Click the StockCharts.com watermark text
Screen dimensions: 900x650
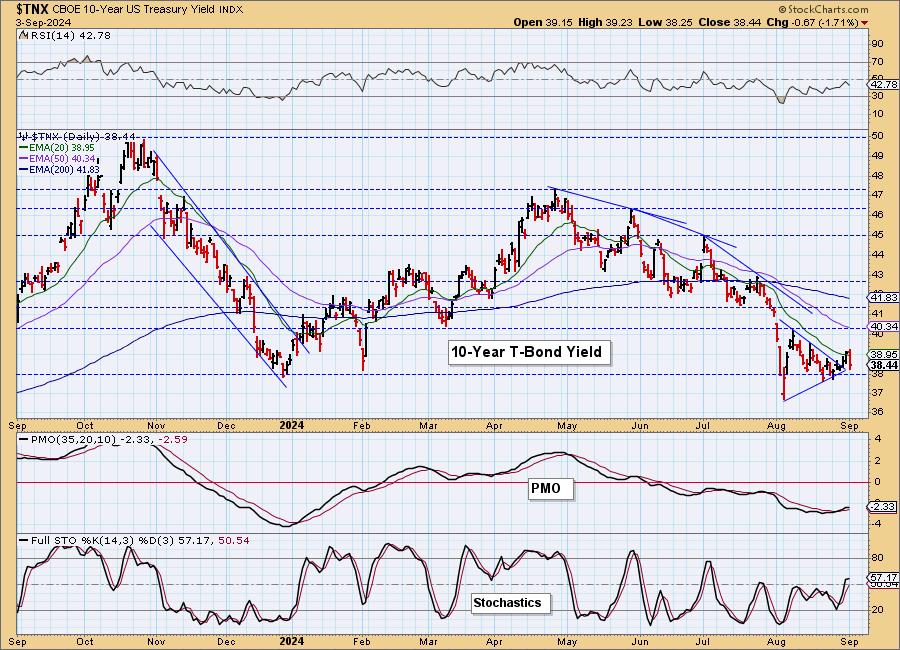tap(824, 9)
